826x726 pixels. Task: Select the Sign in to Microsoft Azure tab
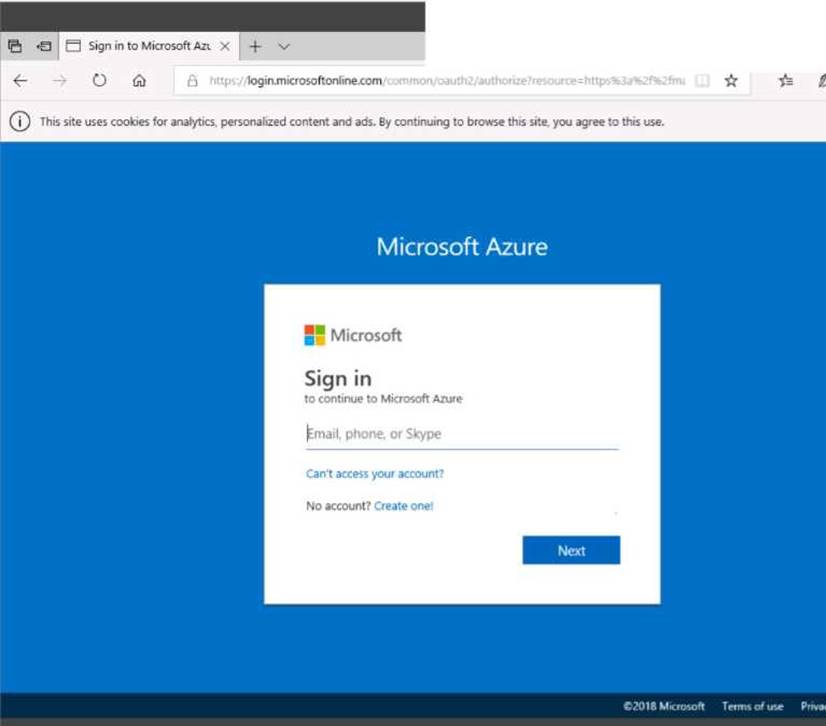pos(149,46)
